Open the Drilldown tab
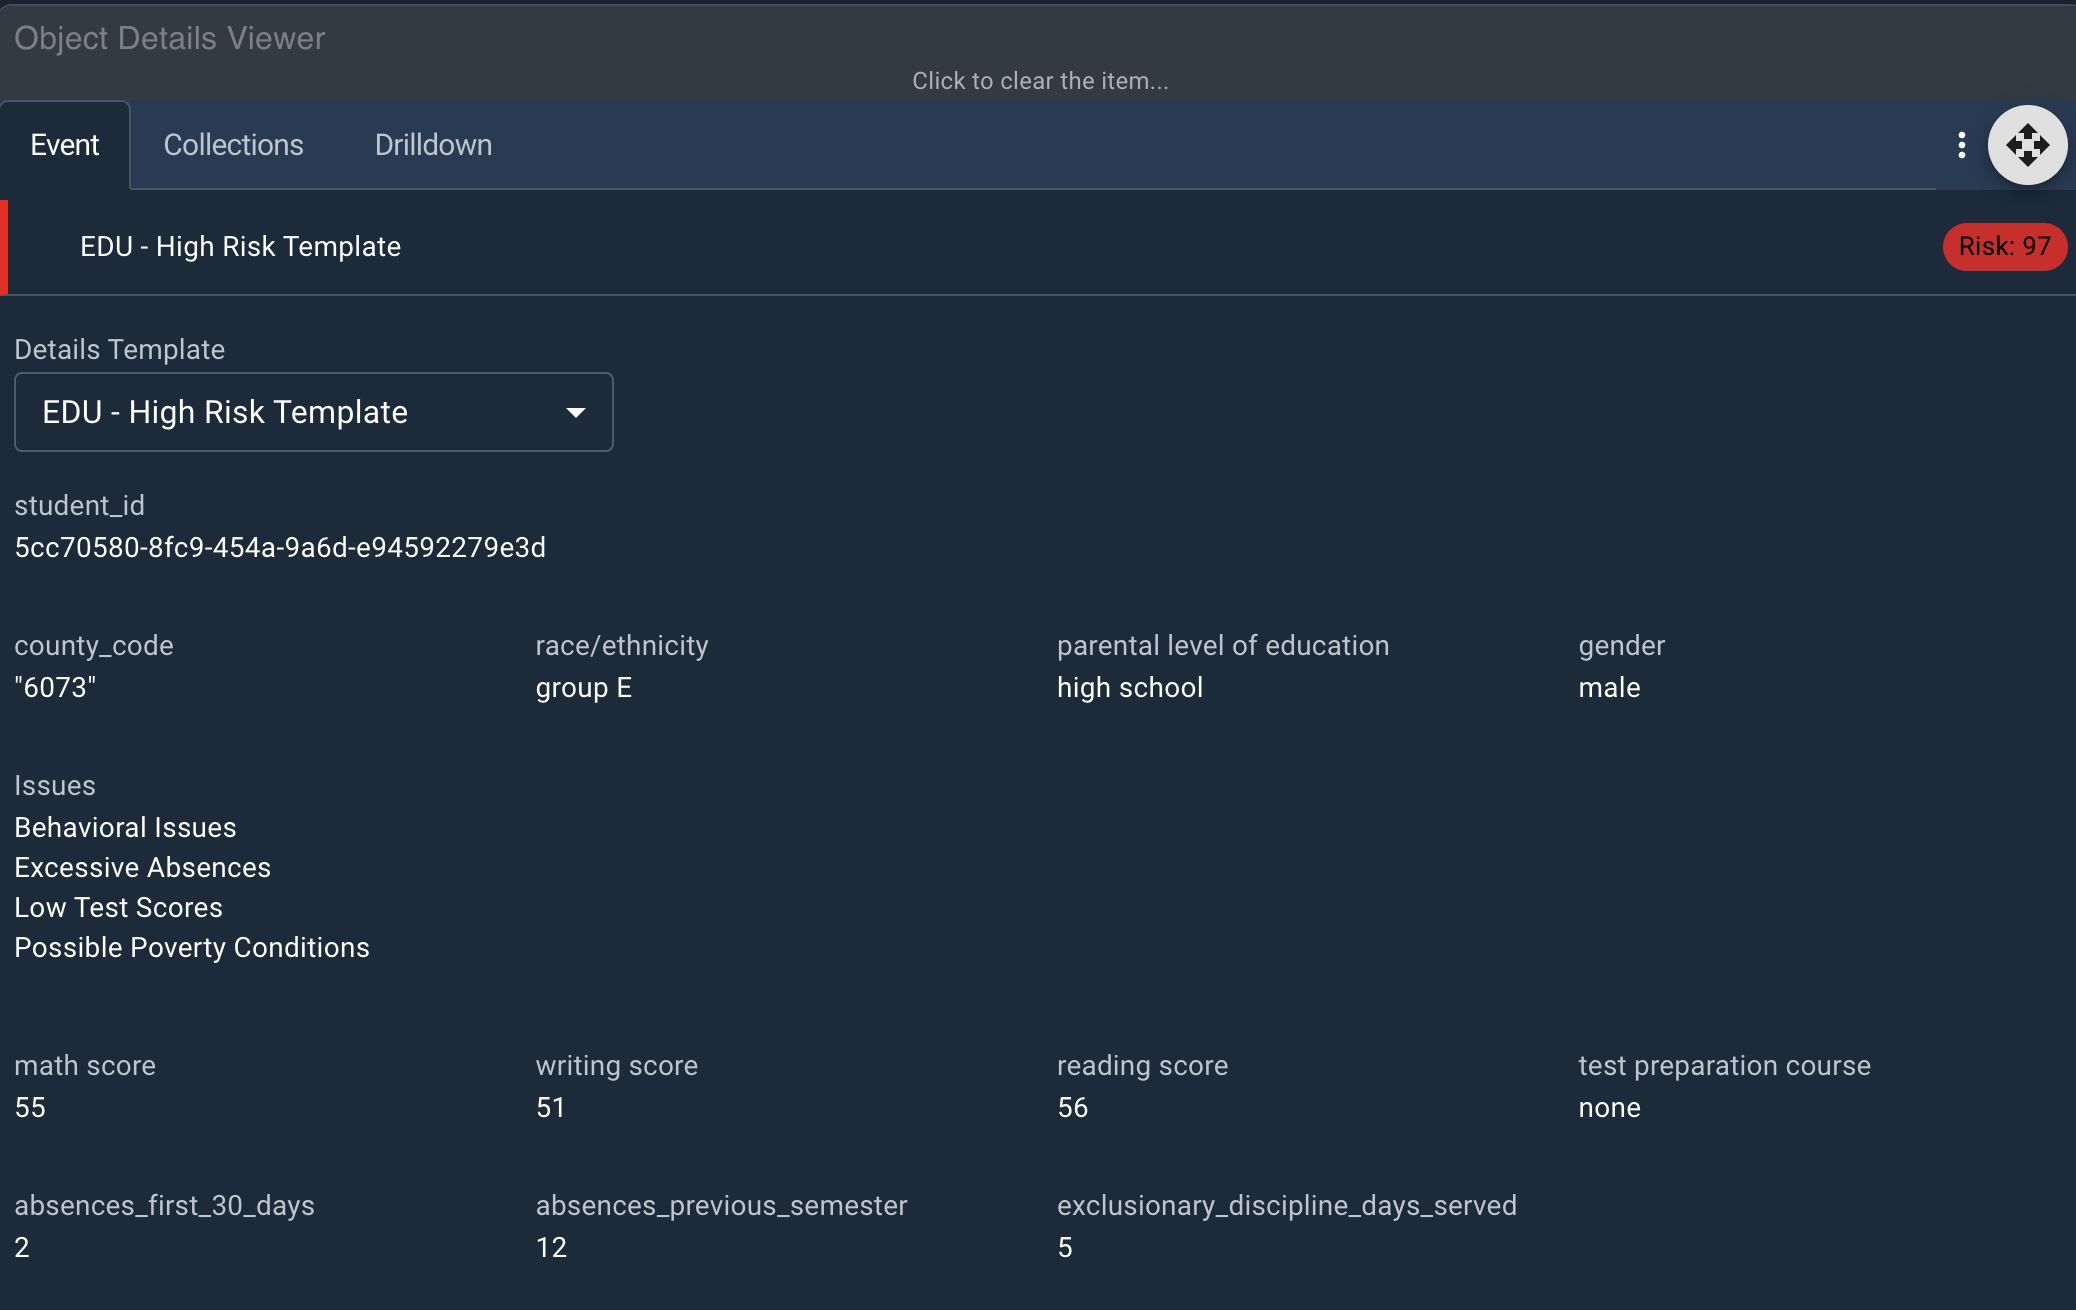The width and height of the screenshot is (2076, 1310). point(433,144)
